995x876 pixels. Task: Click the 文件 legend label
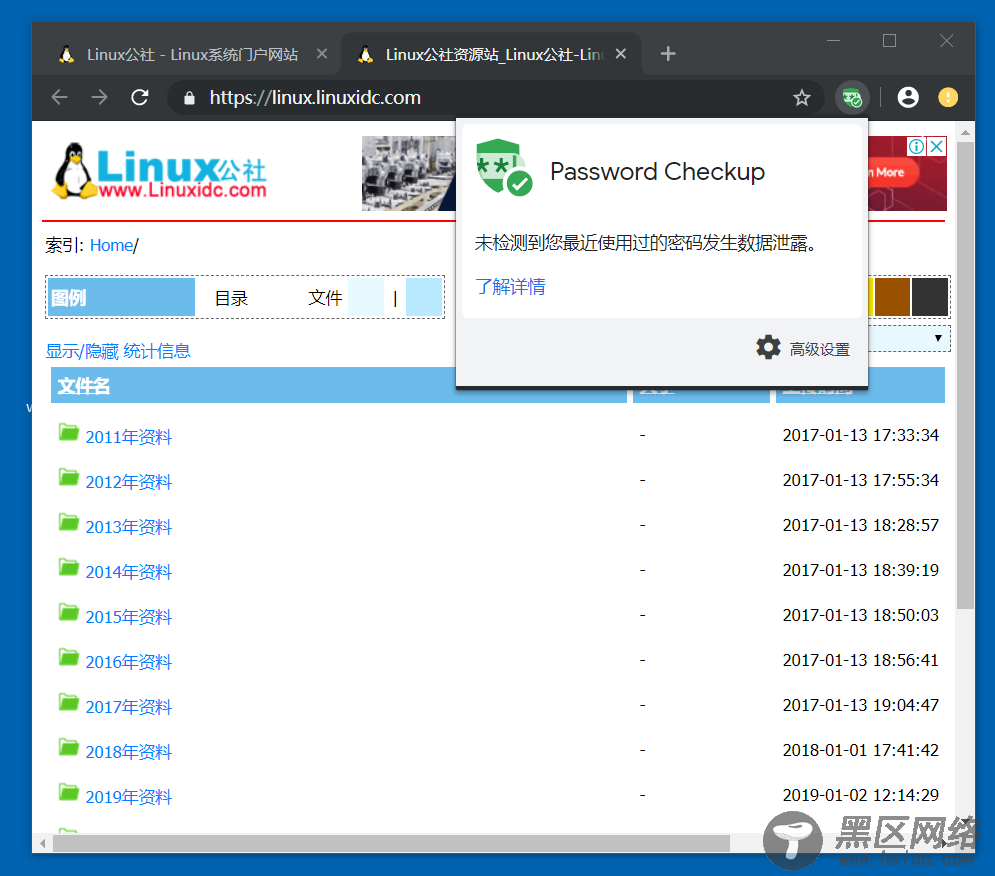click(325, 298)
